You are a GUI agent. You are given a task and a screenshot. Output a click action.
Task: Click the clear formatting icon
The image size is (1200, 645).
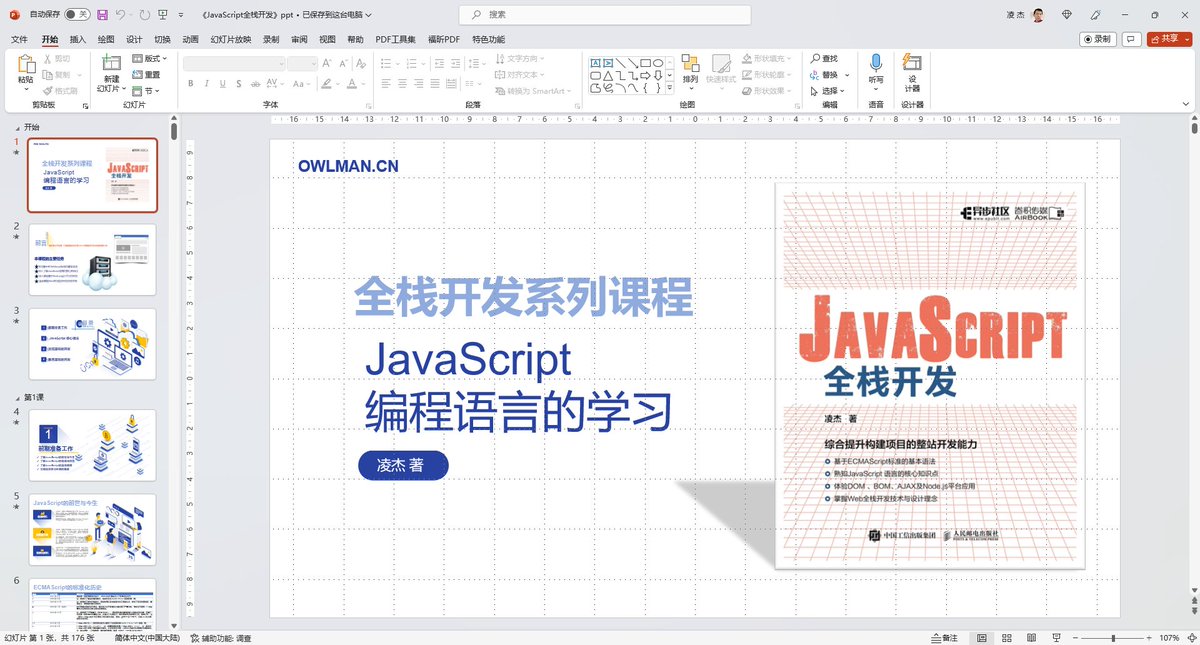click(x=360, y=63)
